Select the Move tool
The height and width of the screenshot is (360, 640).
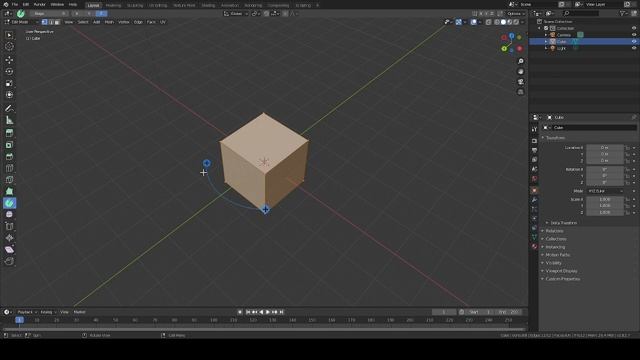pos(9,60)
